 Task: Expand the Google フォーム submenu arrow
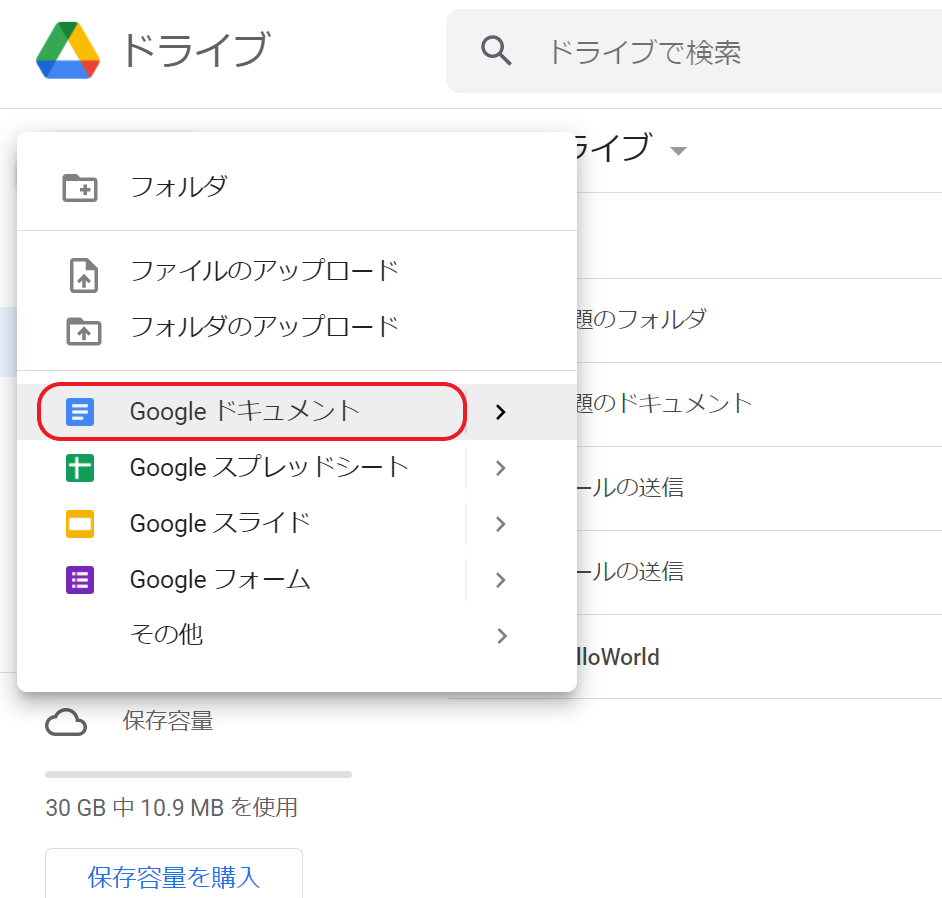coord(501,580)
